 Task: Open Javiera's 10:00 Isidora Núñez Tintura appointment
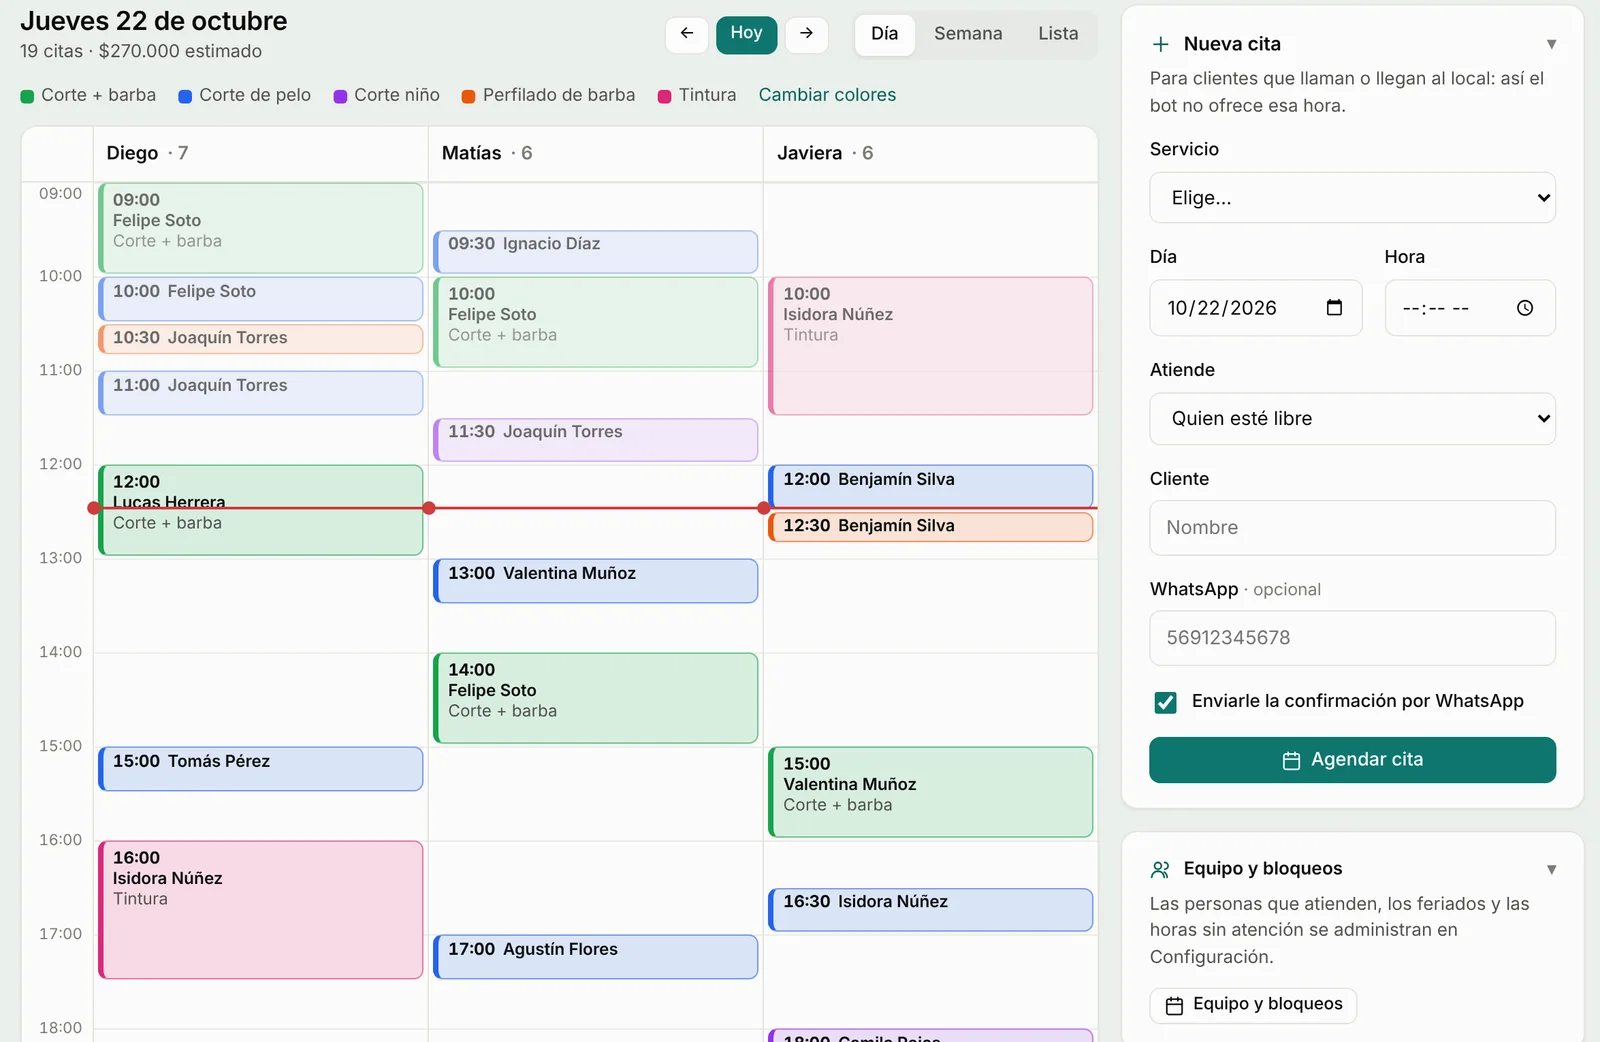tap(930, 346)
